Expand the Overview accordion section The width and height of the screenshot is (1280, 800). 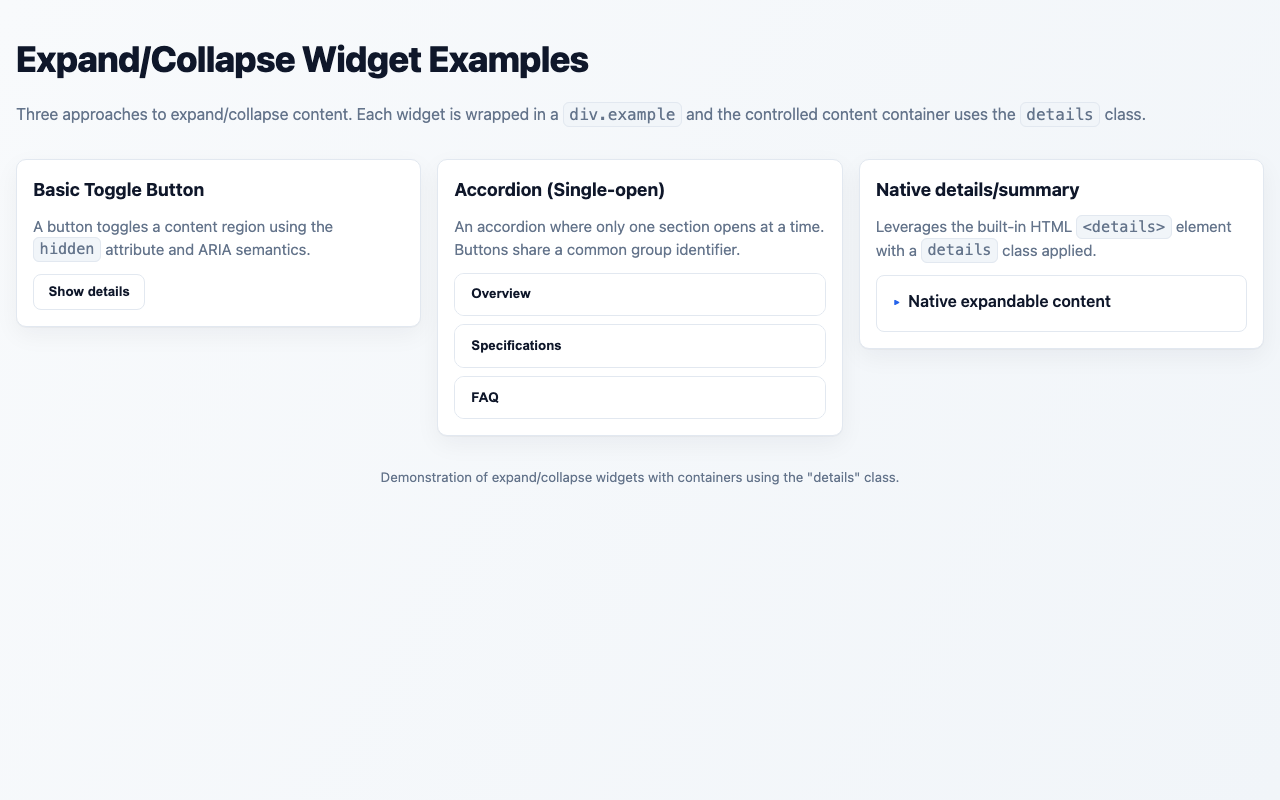pos(640,294)
